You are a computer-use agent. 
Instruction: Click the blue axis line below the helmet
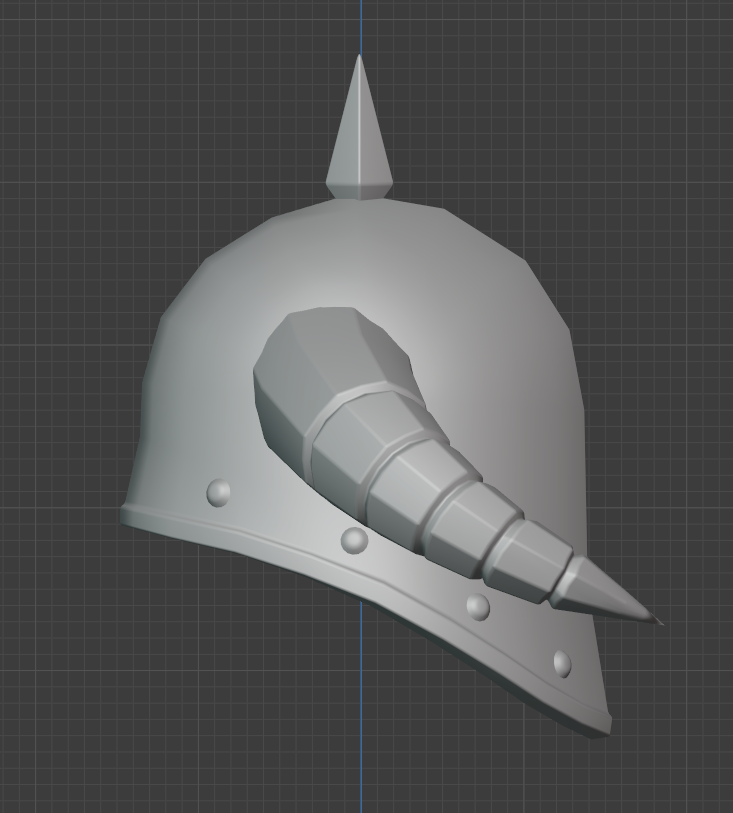[x=361, y=705]
